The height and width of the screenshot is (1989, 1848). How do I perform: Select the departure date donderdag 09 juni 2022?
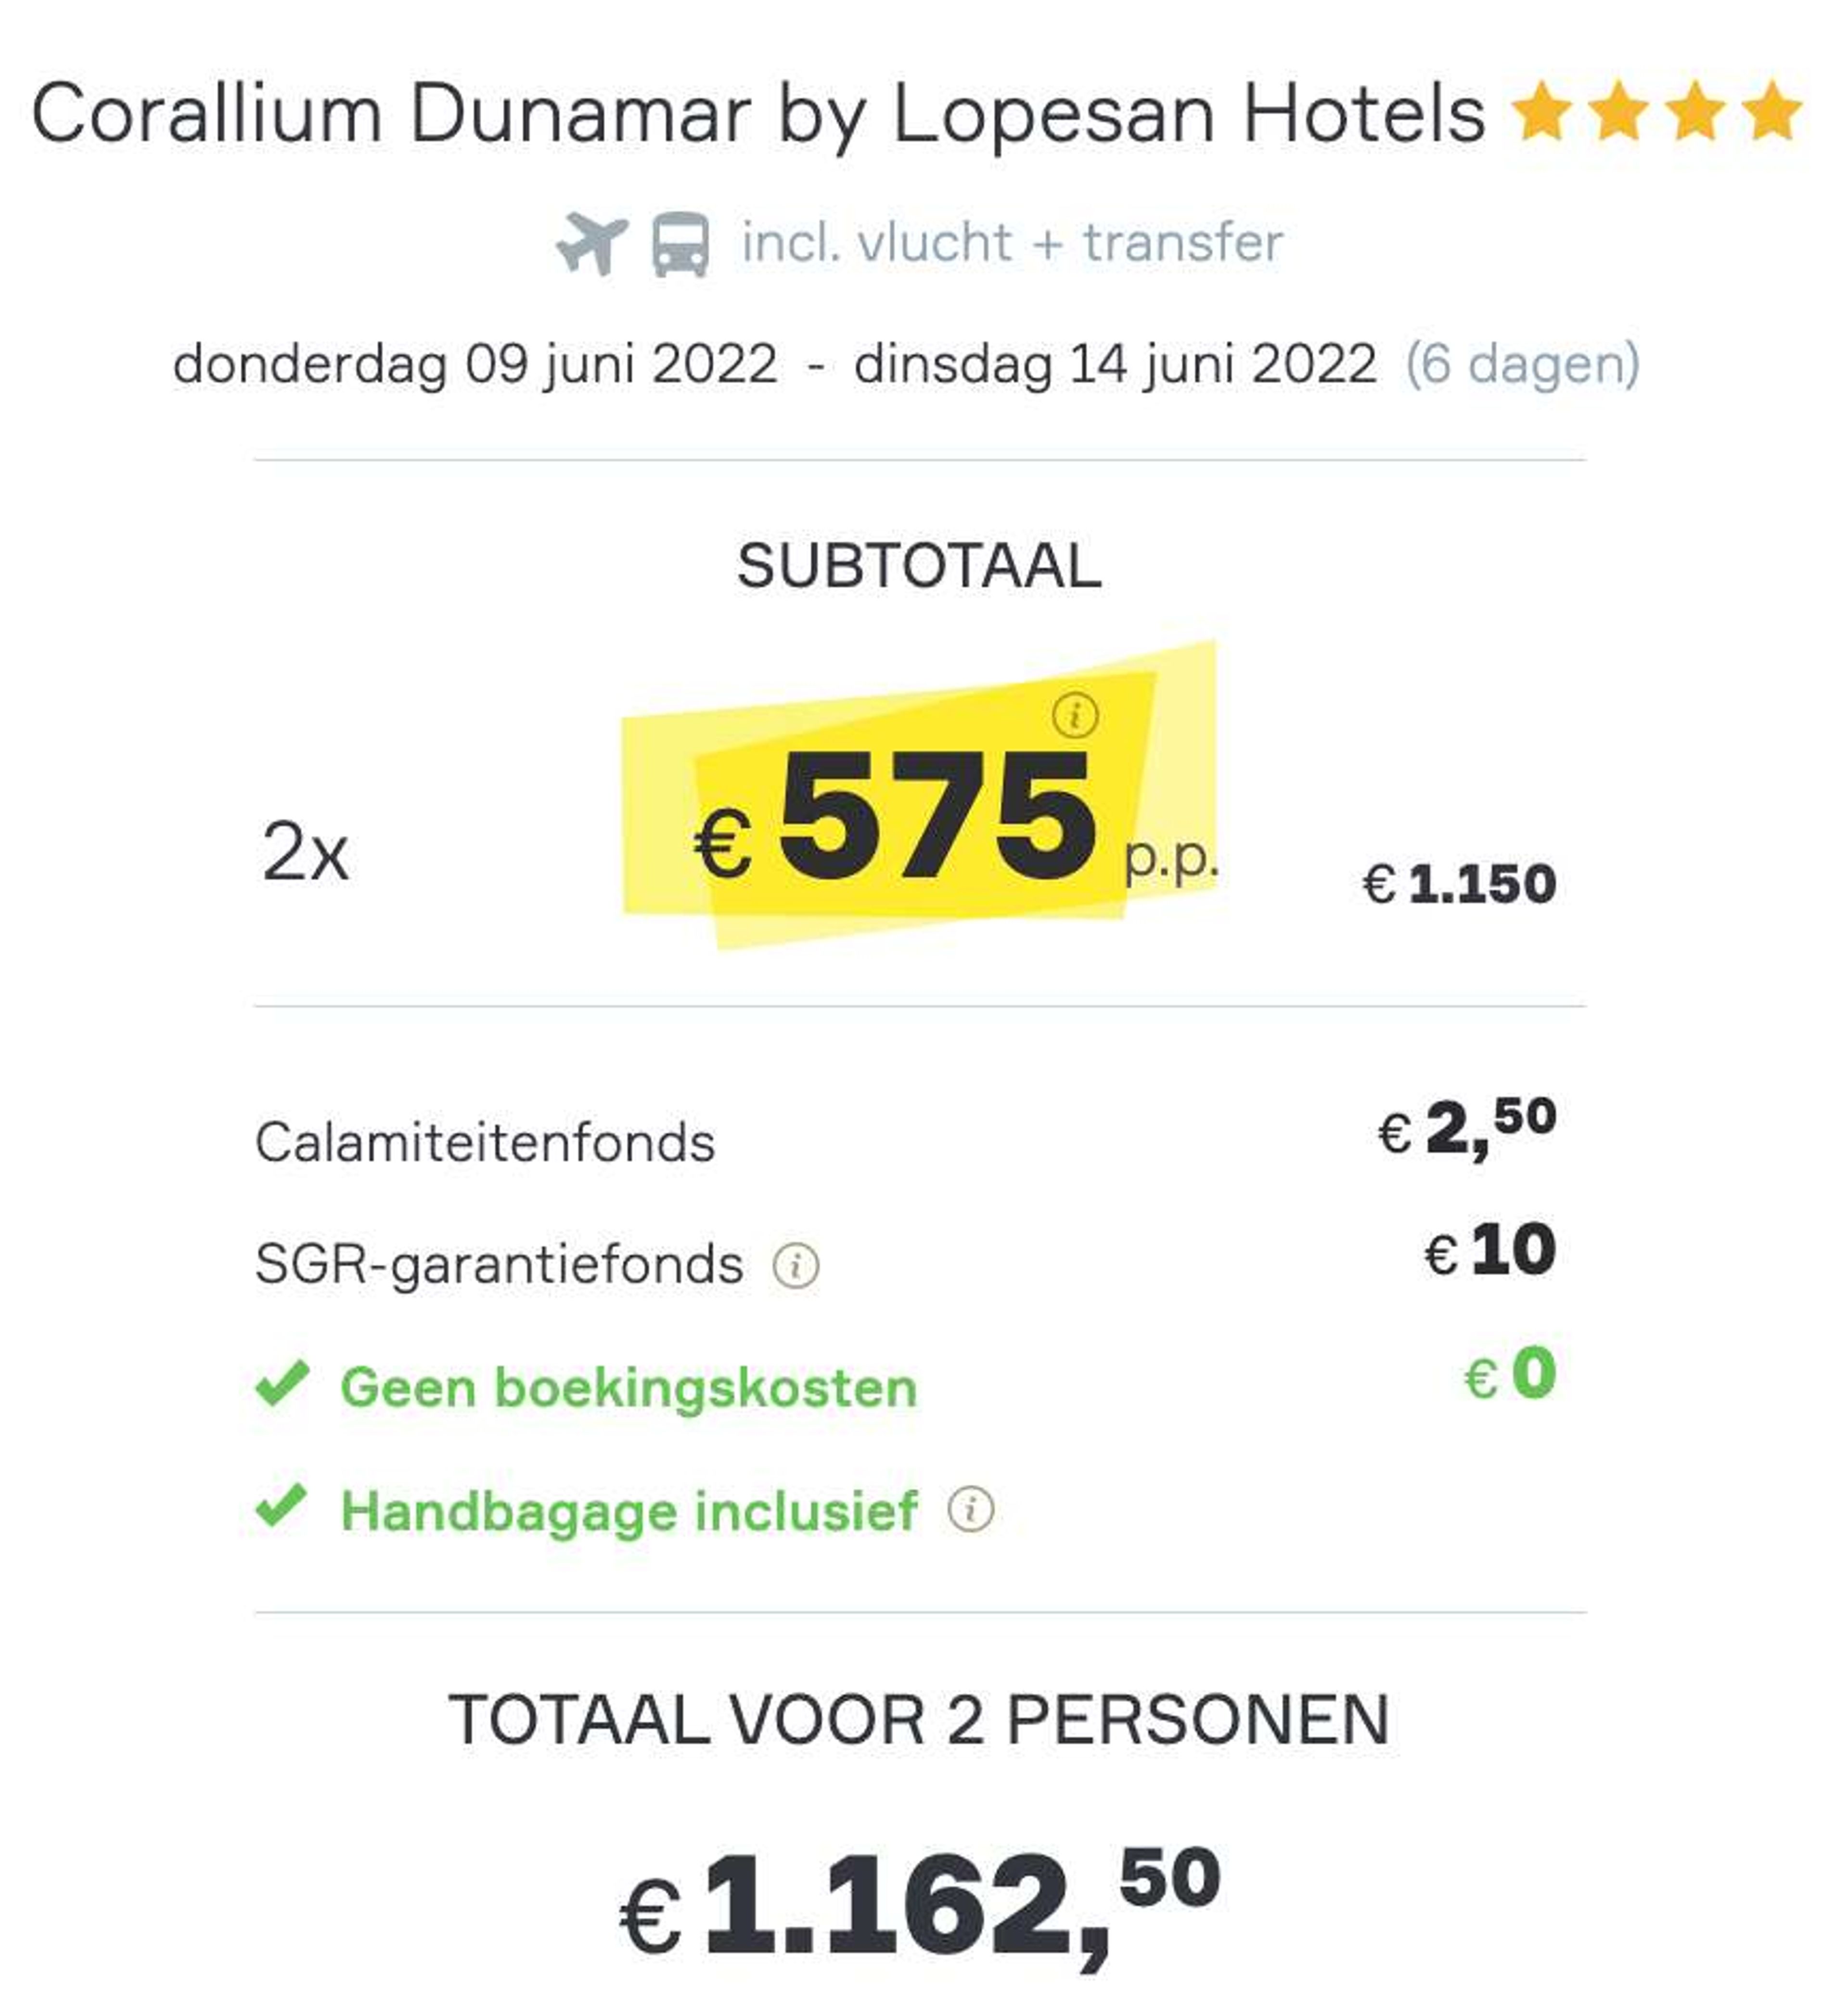pos(475,364)
